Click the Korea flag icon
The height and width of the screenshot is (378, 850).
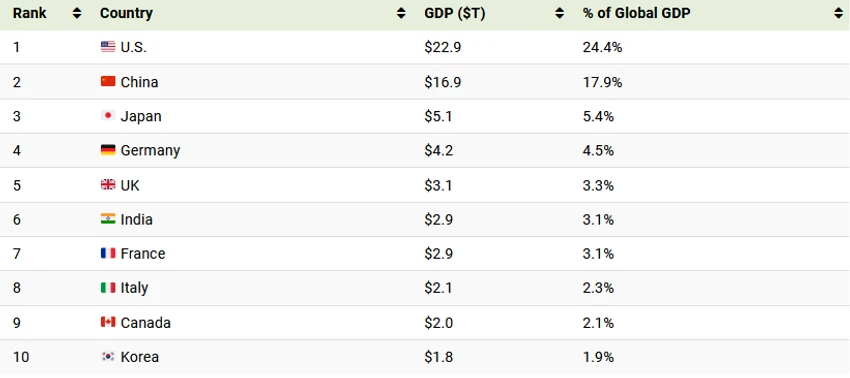tap(108, 357)
